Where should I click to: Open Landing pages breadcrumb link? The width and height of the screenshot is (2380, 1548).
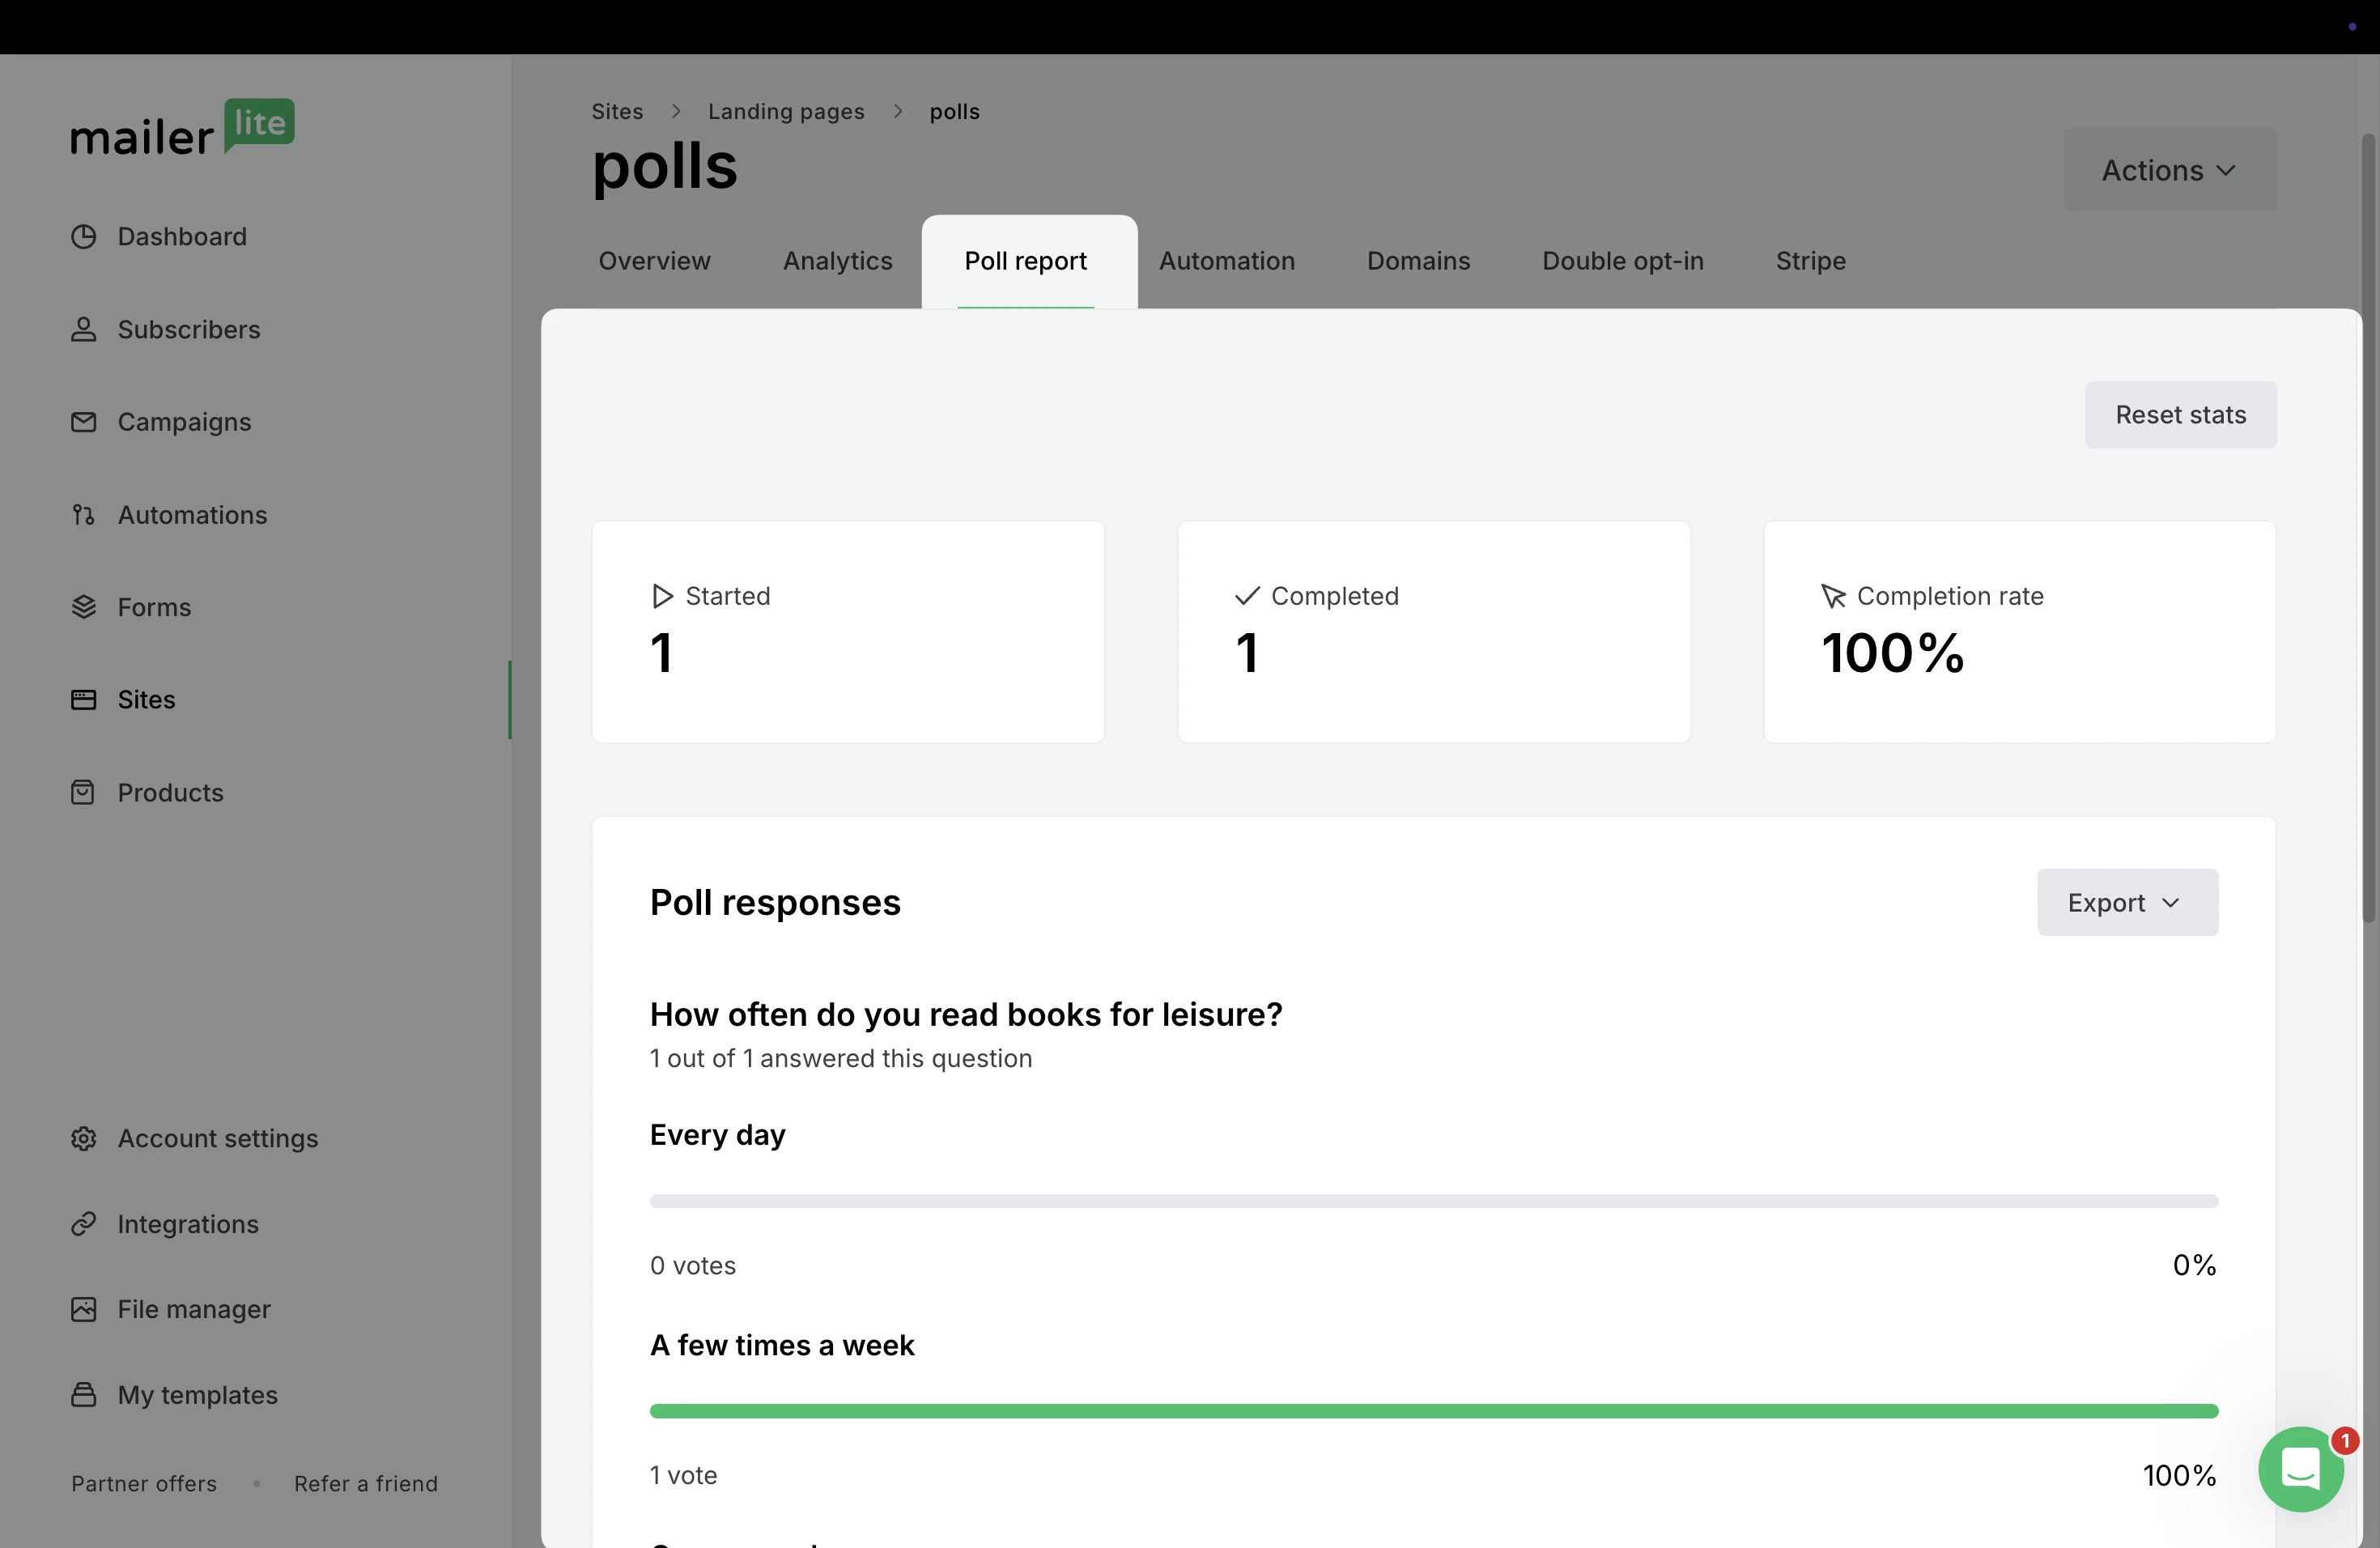click(786, 112)
